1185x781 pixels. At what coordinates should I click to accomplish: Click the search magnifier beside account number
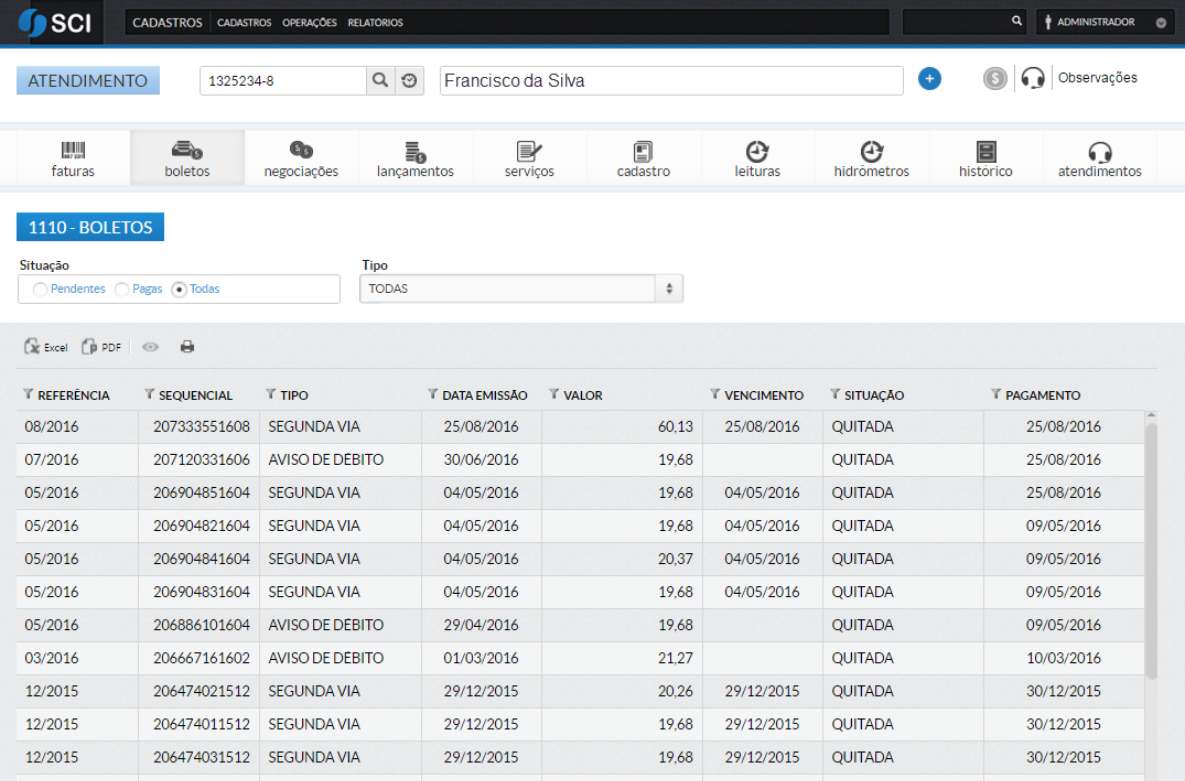pyautogui.click(x=380, y=81)
